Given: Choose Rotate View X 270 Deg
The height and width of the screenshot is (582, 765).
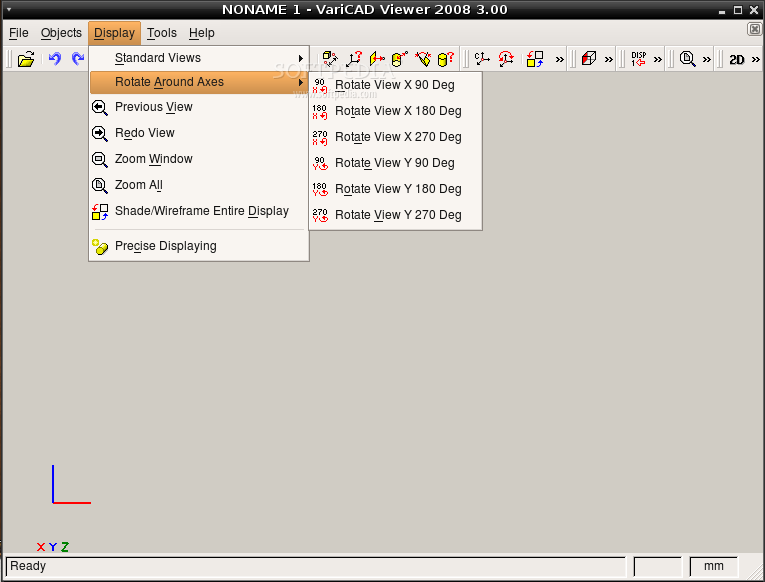Looking at the screenshot, I should click(395, 137).
